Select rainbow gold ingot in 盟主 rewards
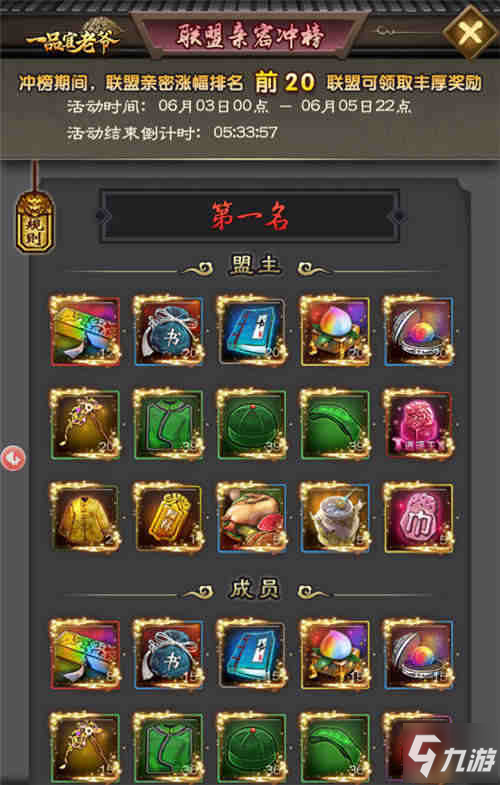 85,331
